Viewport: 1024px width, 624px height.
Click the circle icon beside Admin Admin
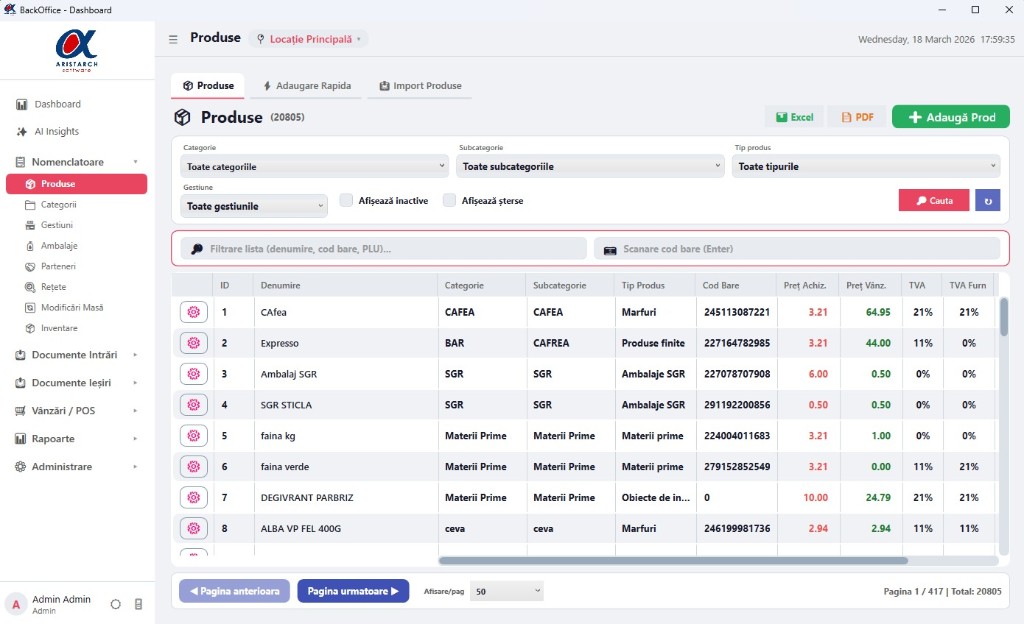tap(116, 604)
